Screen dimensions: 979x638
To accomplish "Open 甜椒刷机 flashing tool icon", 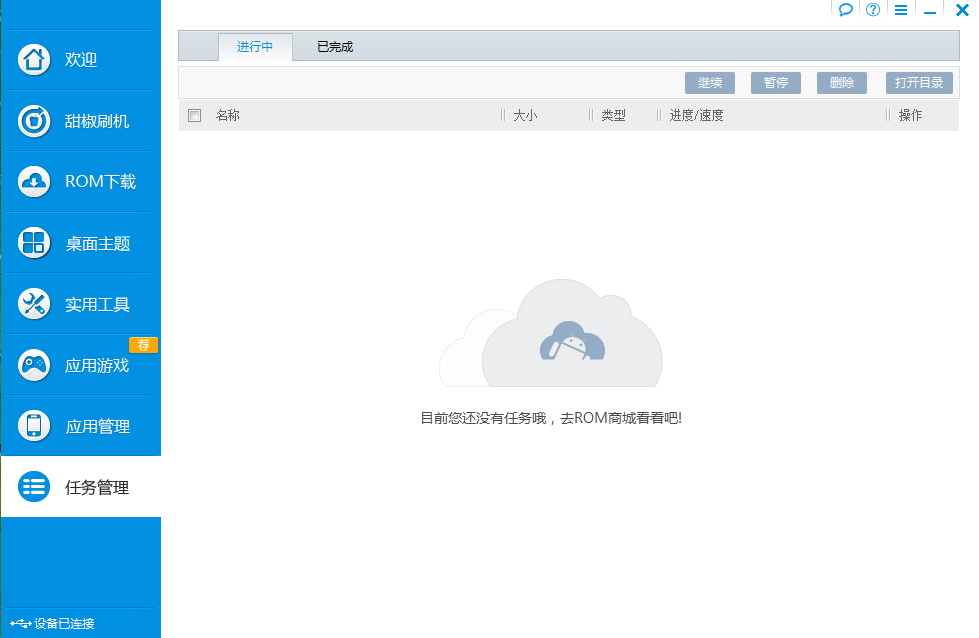I will pyautogui.click(x=34, y=121).
